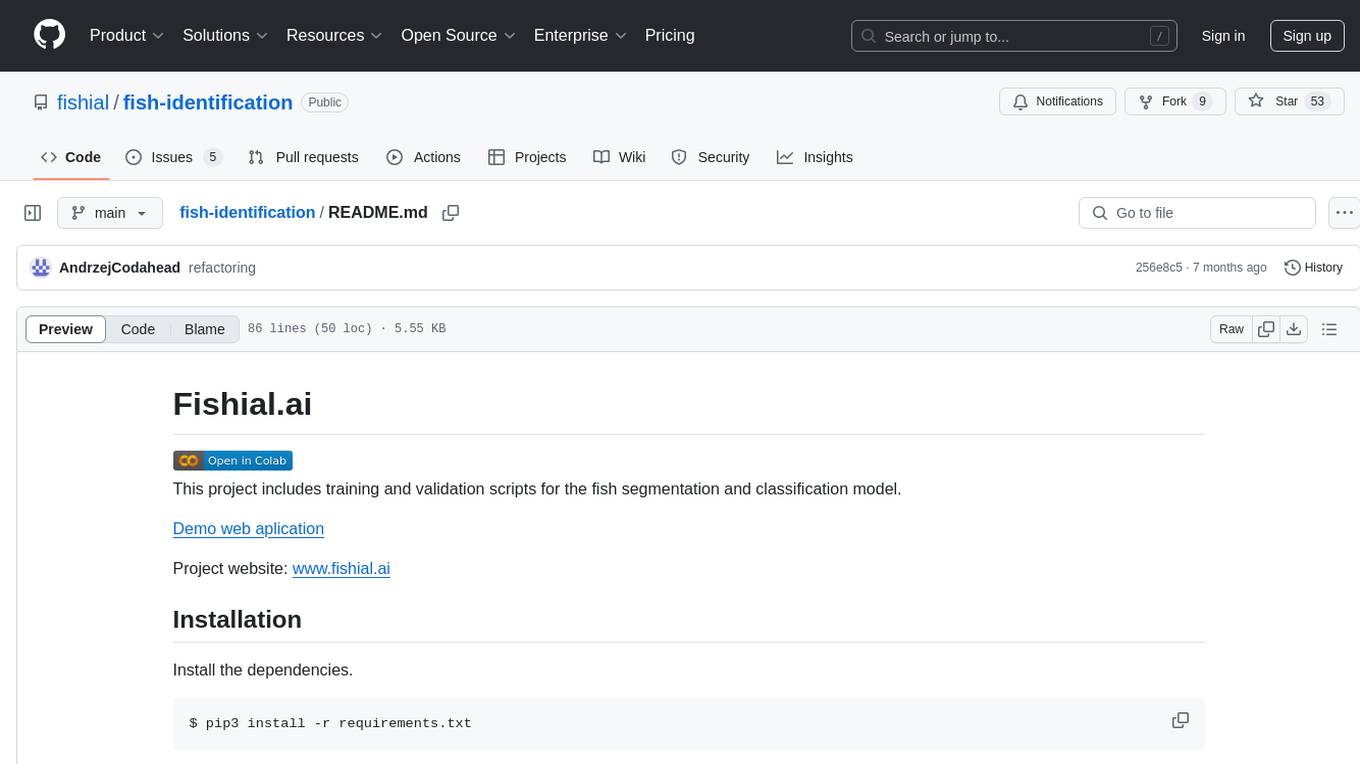Open the document outline list icon
Image resolution: width=1360 pixels, height=764 pixels.
tap(1329, 329)
